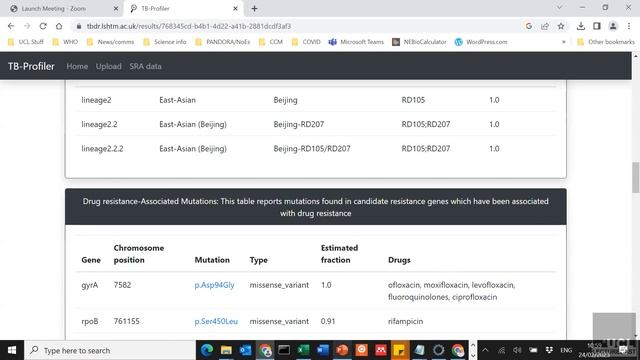Open the NEBioCalculator bookmark
The height and width of the screenshot is (360, 640).
pos(419,42)
